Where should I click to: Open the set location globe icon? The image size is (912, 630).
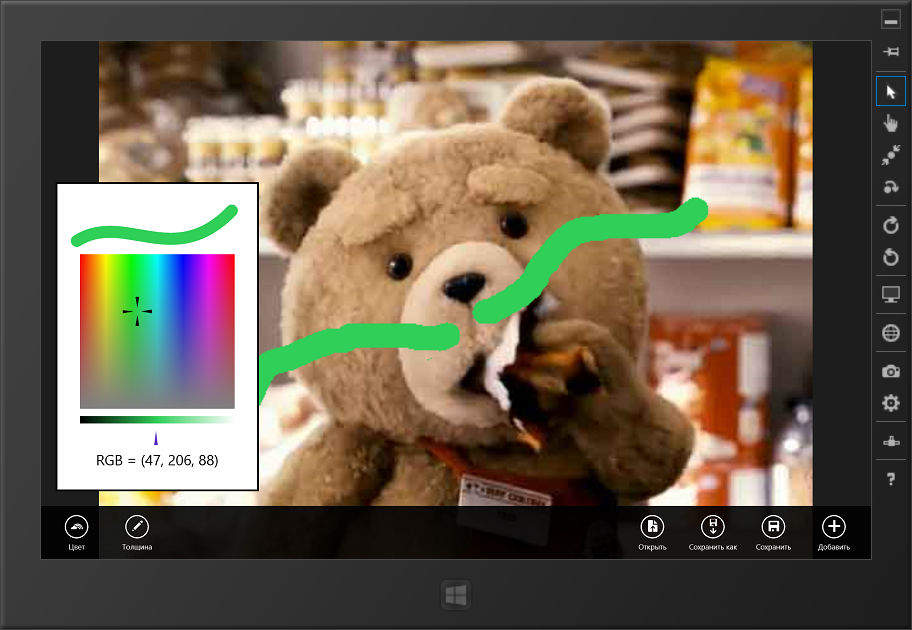(890, 333)
